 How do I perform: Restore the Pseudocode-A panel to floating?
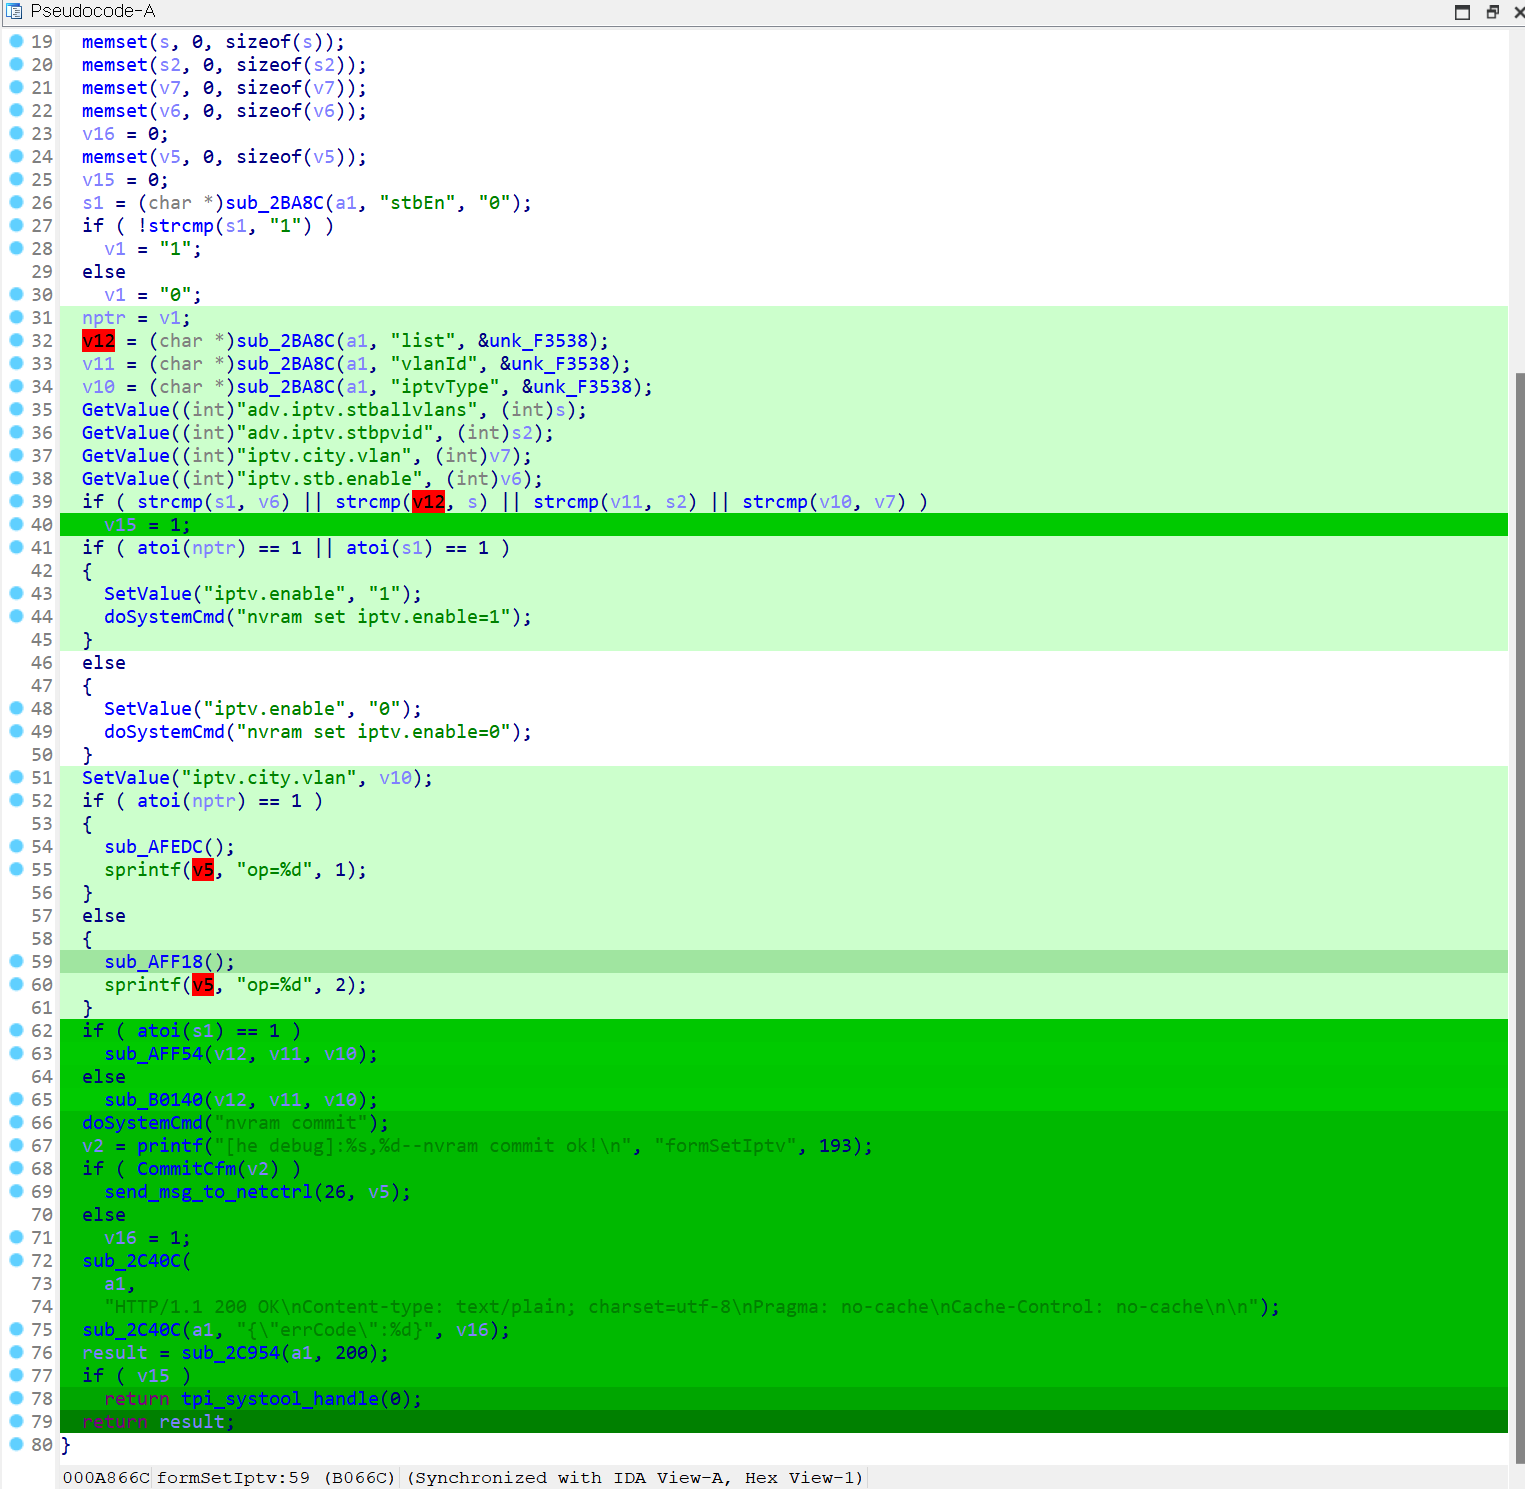(1492, 12)
